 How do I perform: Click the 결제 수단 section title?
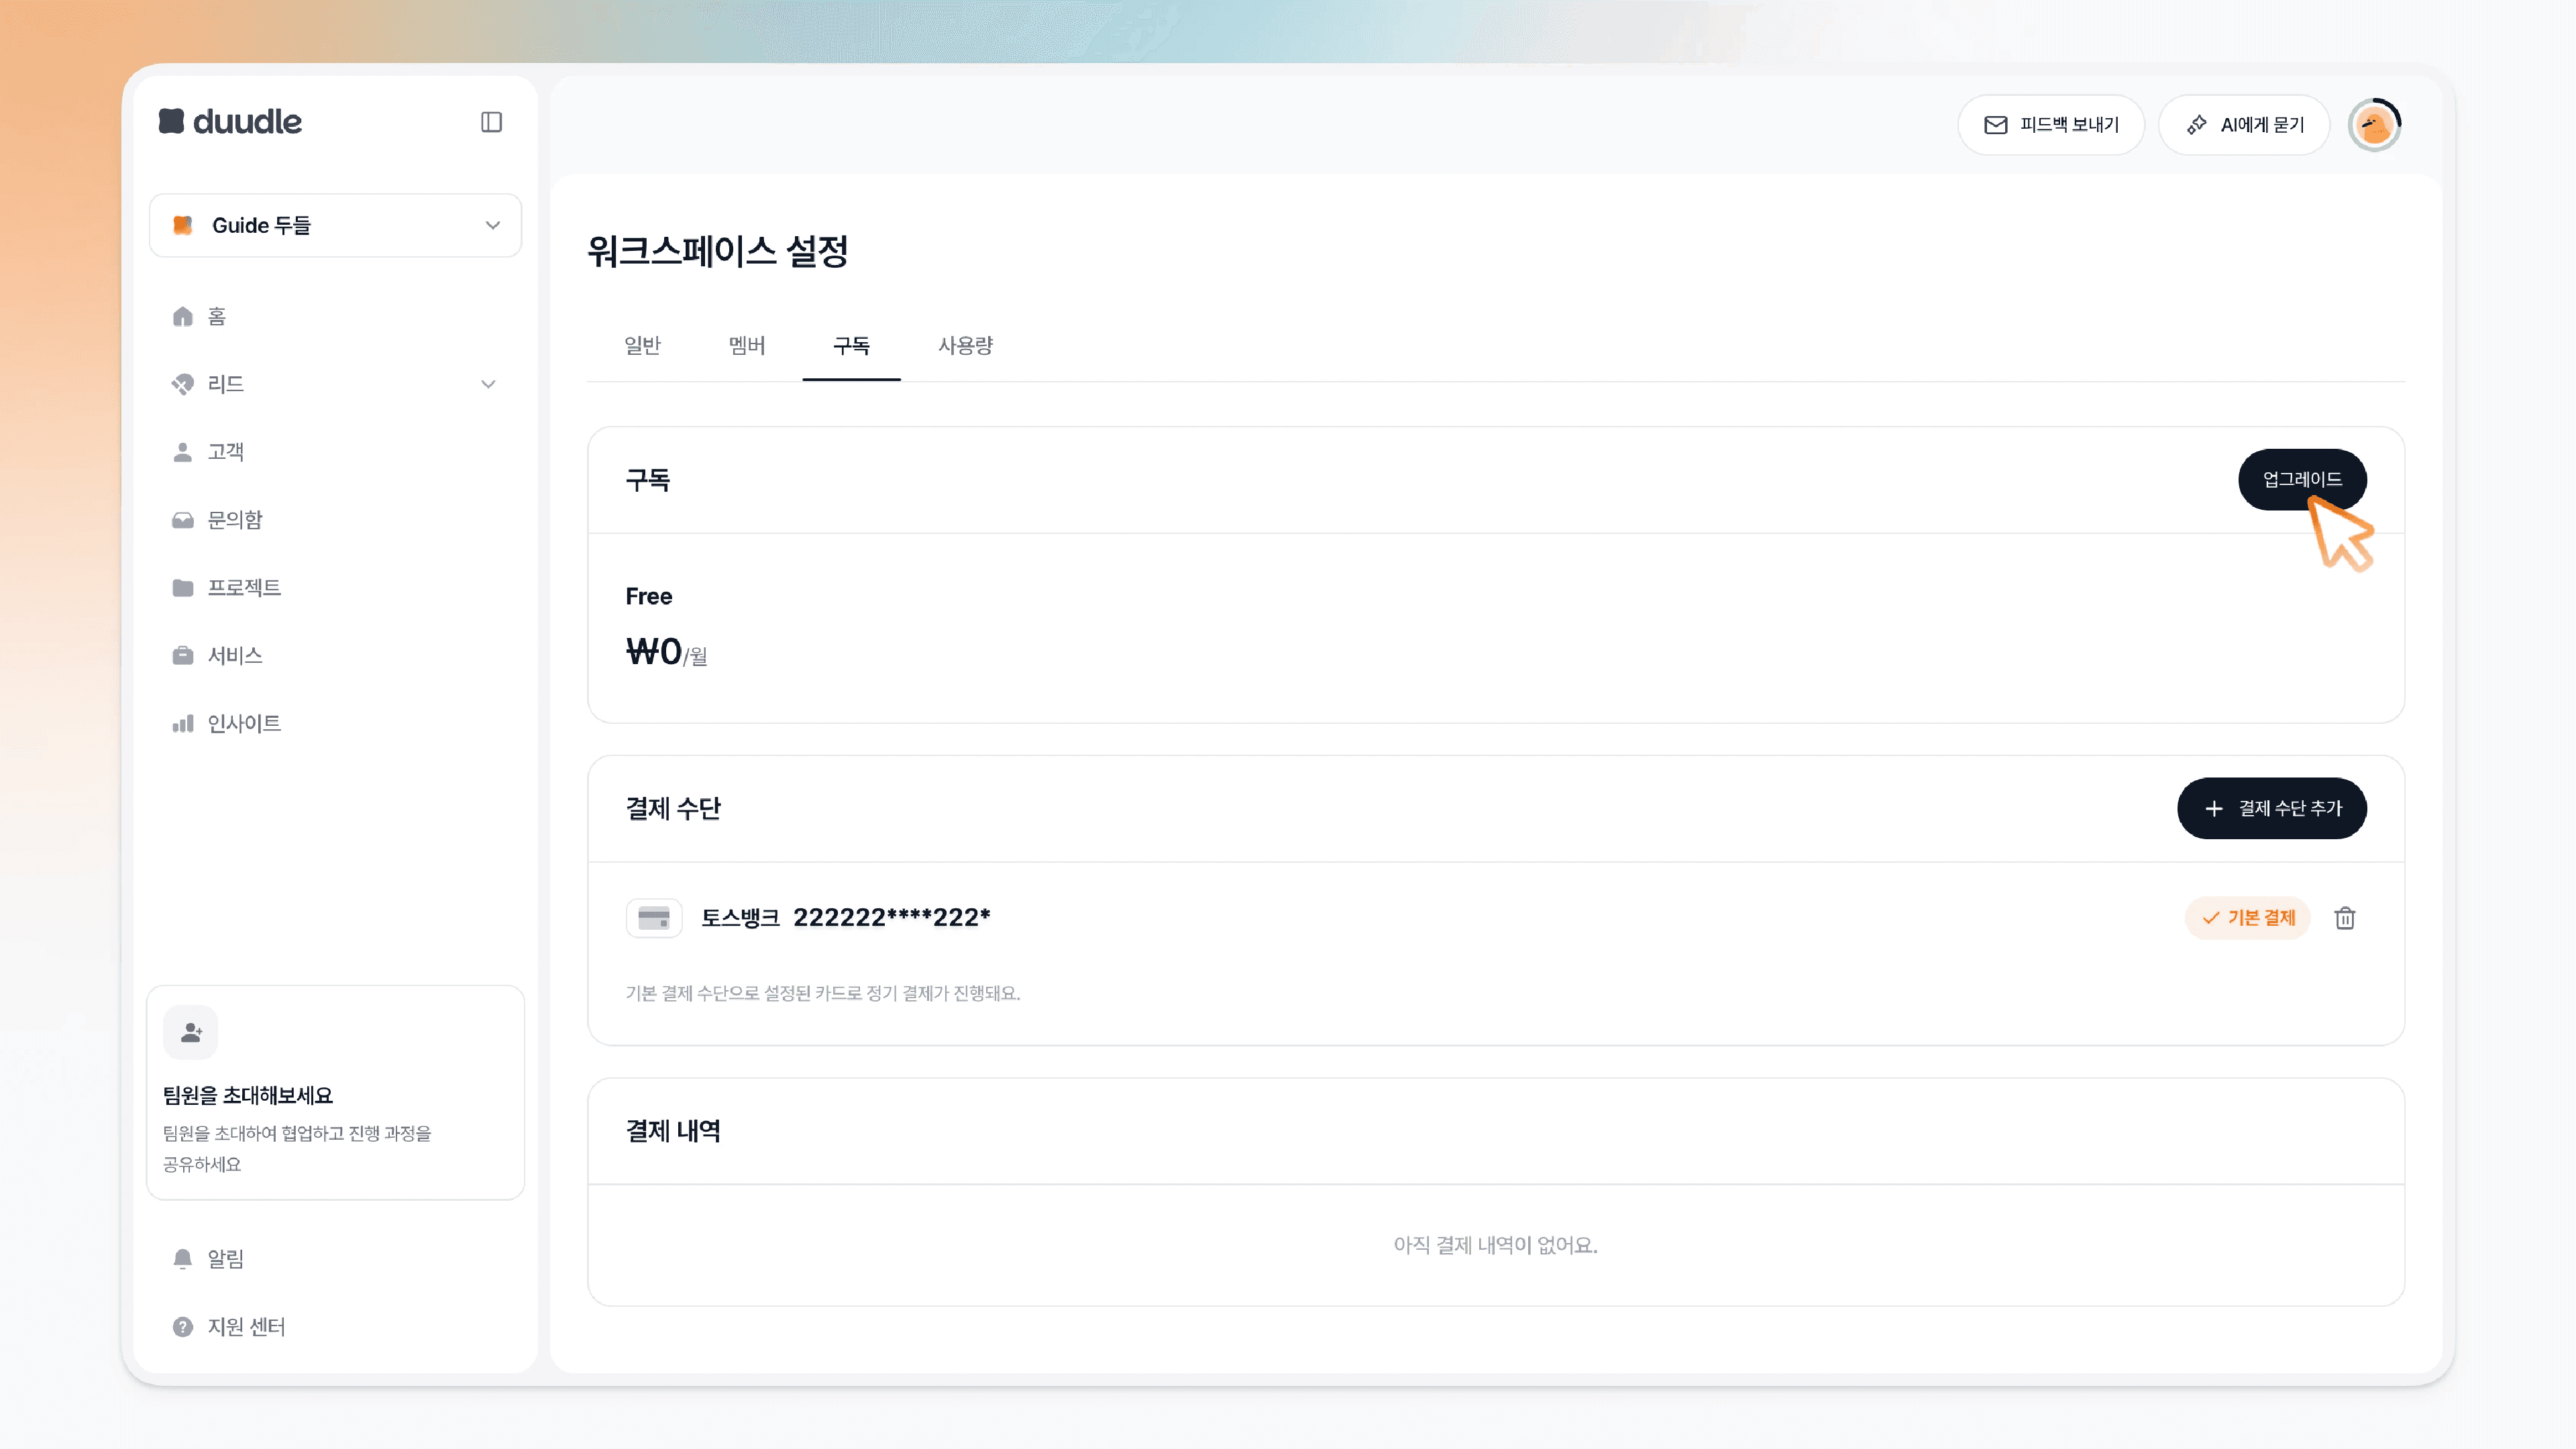point(673,808)
